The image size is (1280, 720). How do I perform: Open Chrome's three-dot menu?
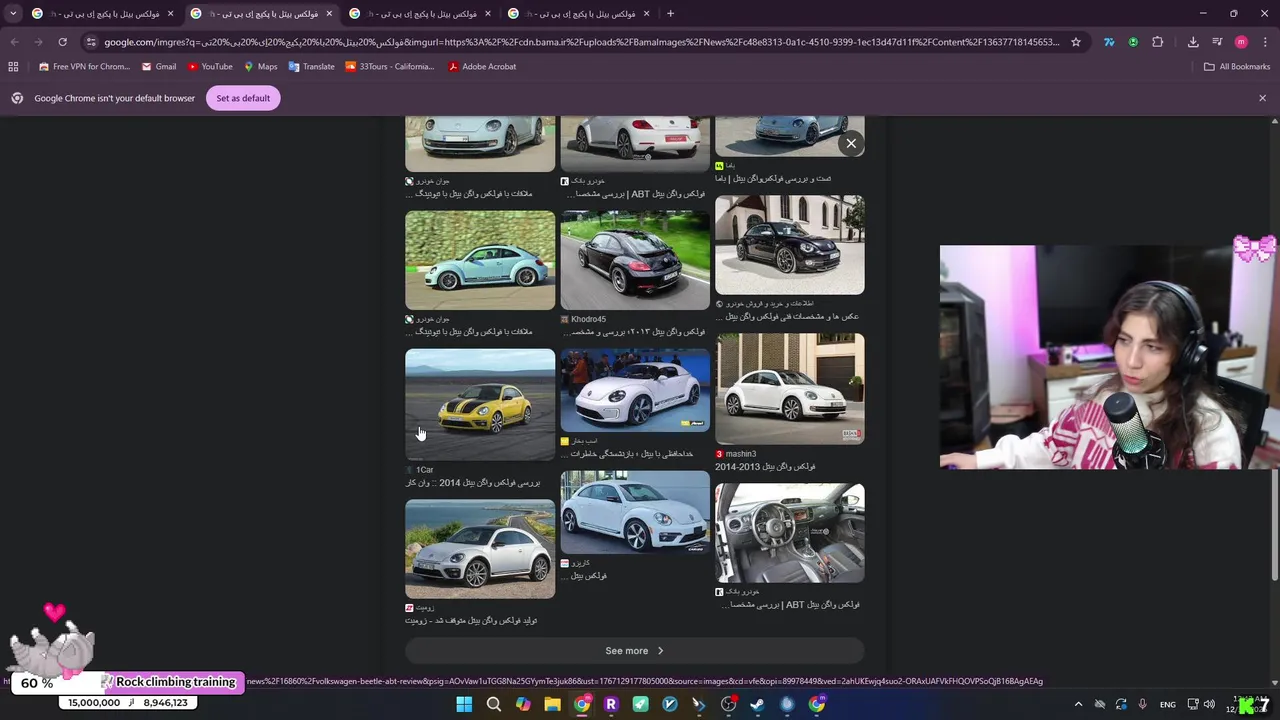(1265, 42)
